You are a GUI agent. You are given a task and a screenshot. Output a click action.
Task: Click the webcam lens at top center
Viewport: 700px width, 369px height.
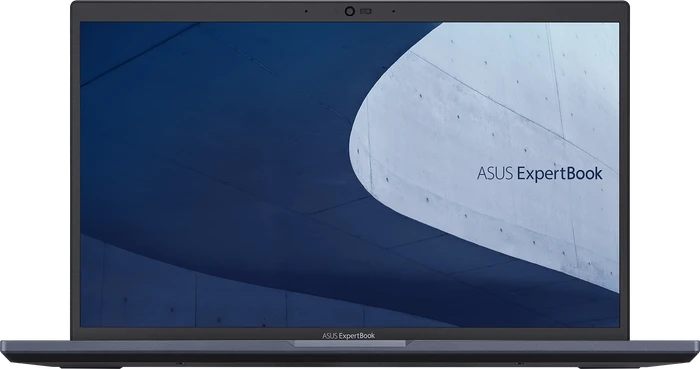[350, 12]
